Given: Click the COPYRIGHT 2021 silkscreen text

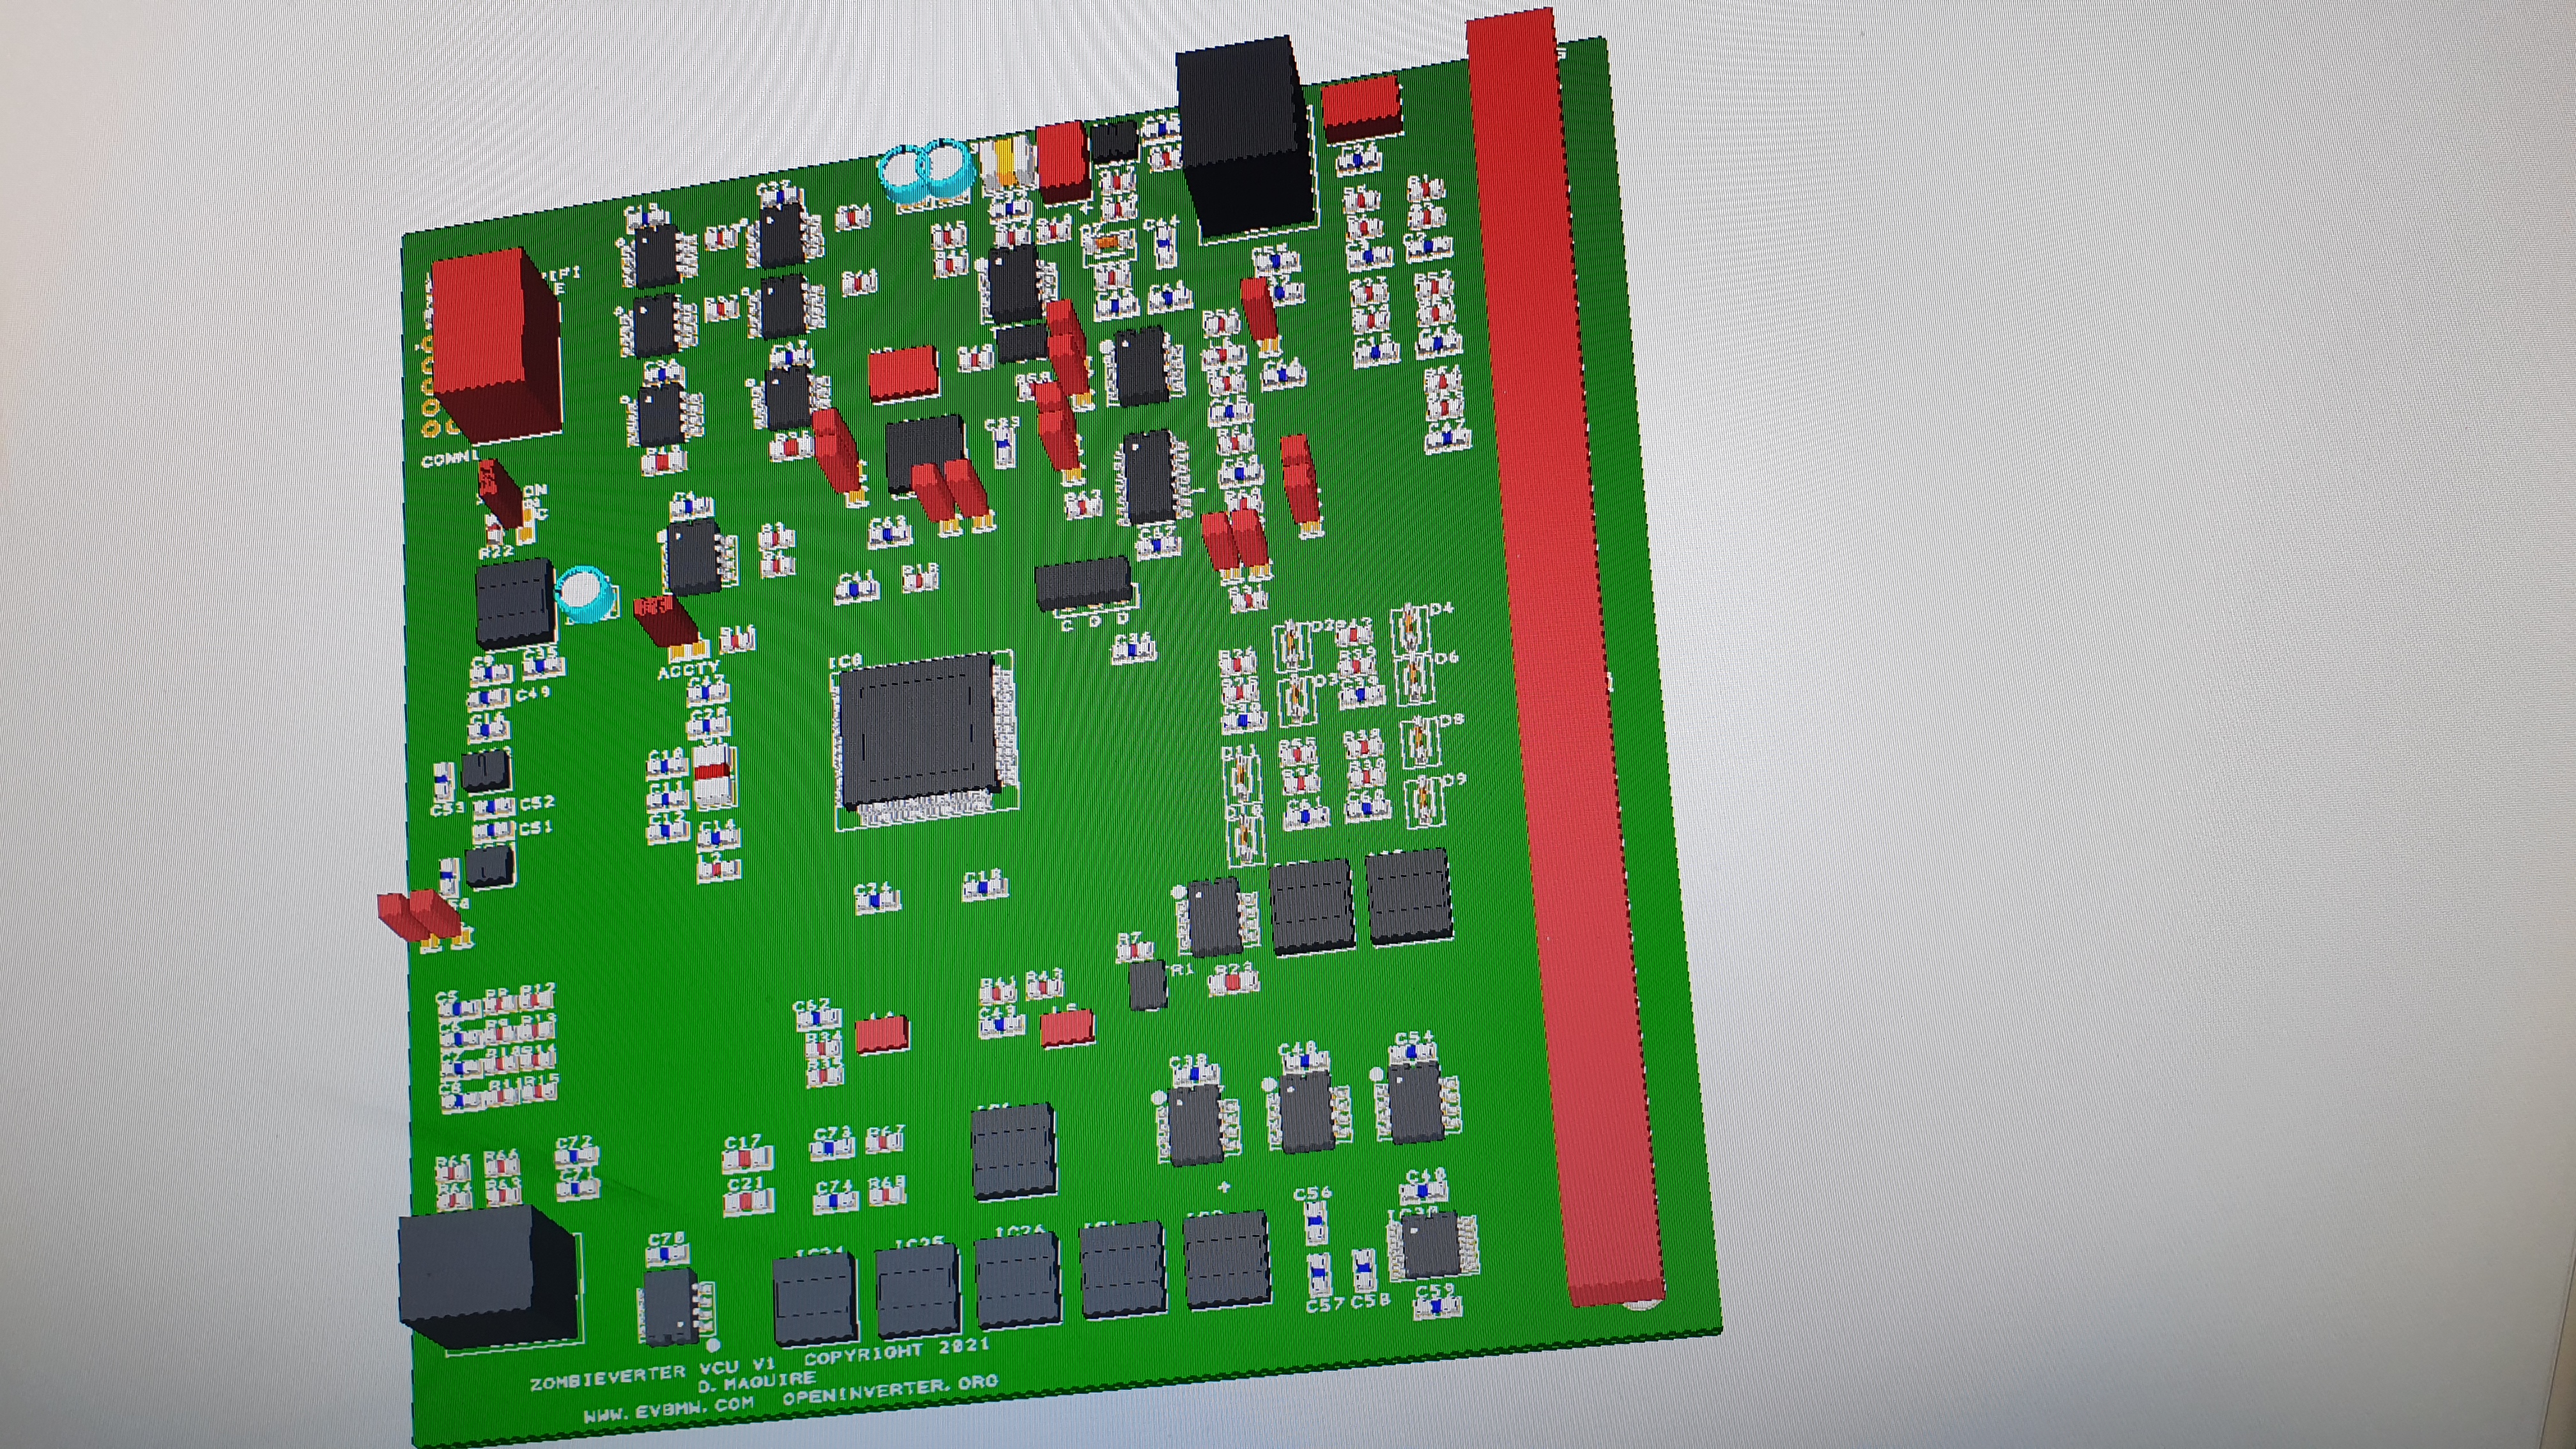Looking at the screenshot, I should 897,1352.
